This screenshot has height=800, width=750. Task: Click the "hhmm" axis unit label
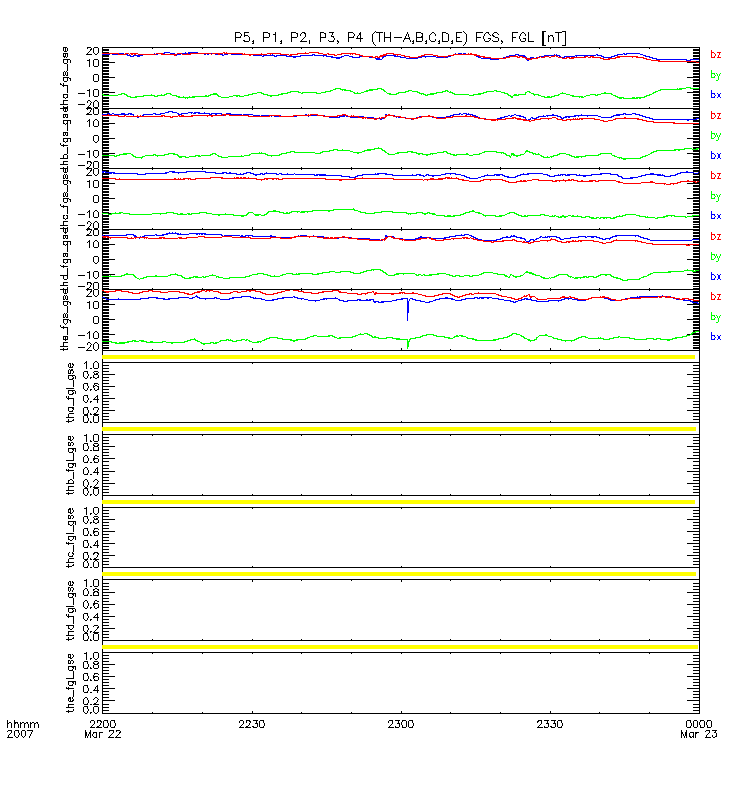22,724
